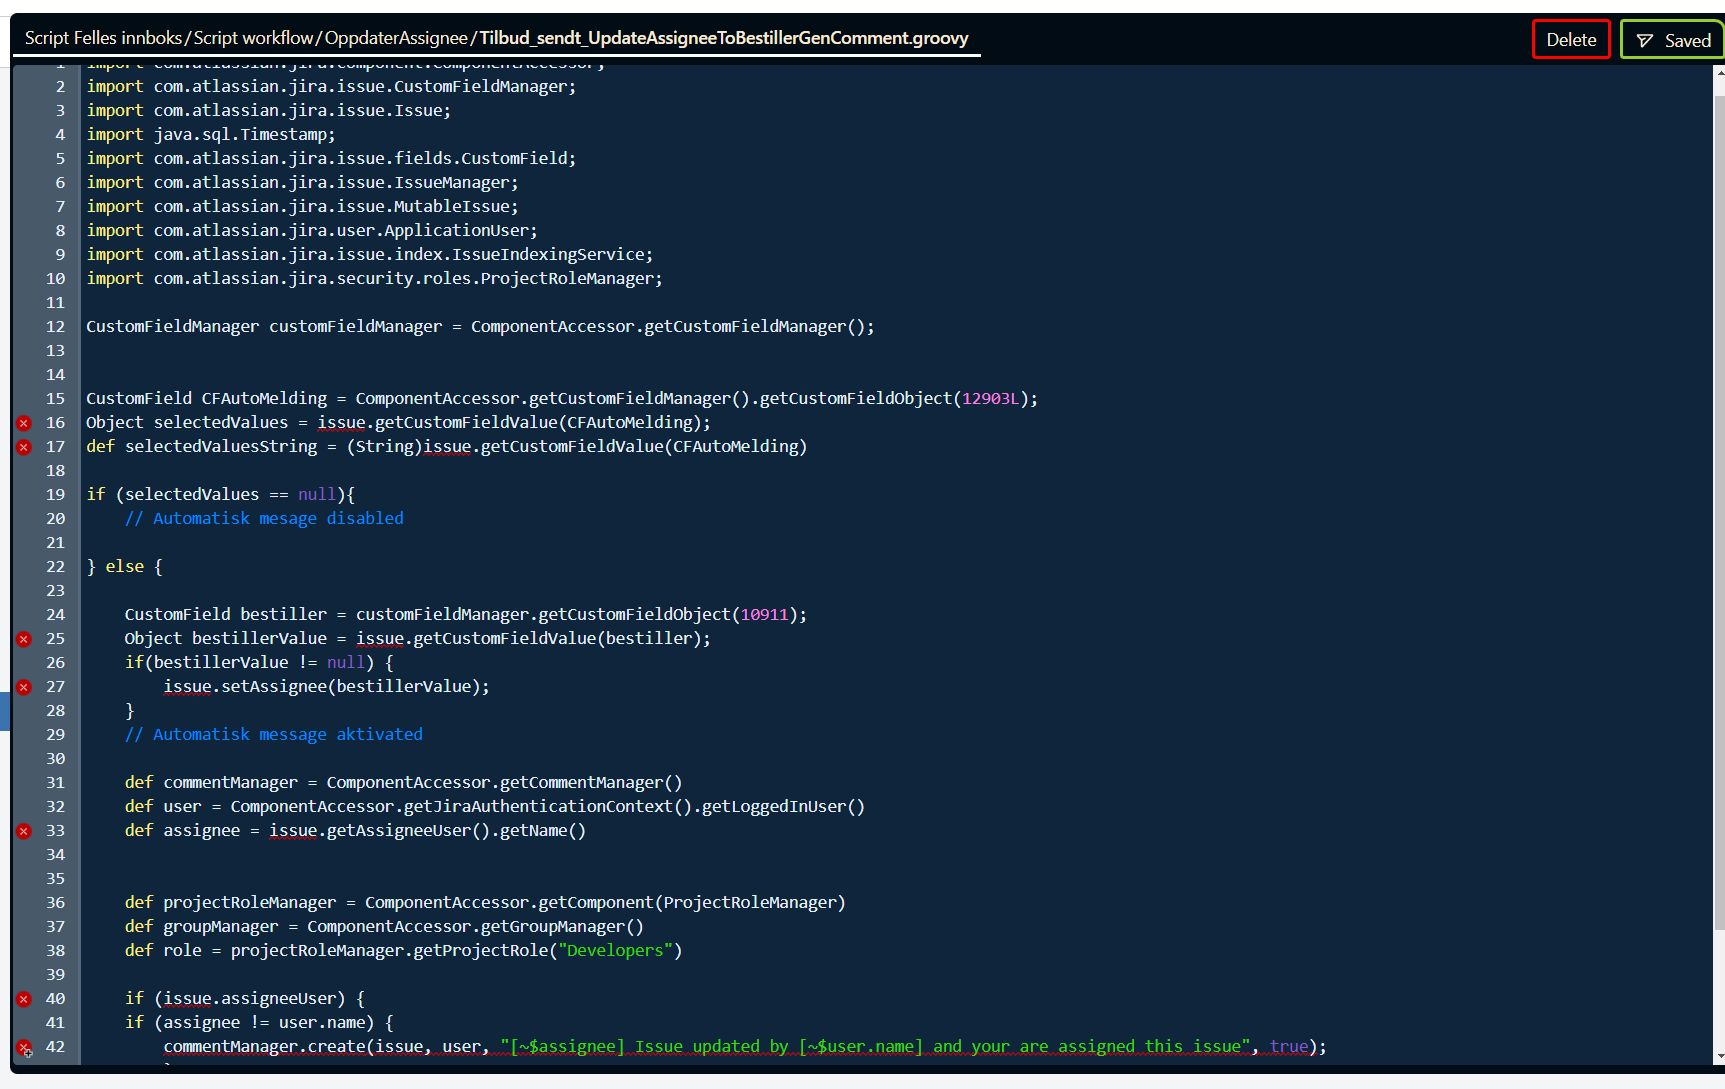Click the 'Script Felles innboks' breadcrumb
Image resolution: width=1725 pixels, height=1089 pixels.
[103, 38]
